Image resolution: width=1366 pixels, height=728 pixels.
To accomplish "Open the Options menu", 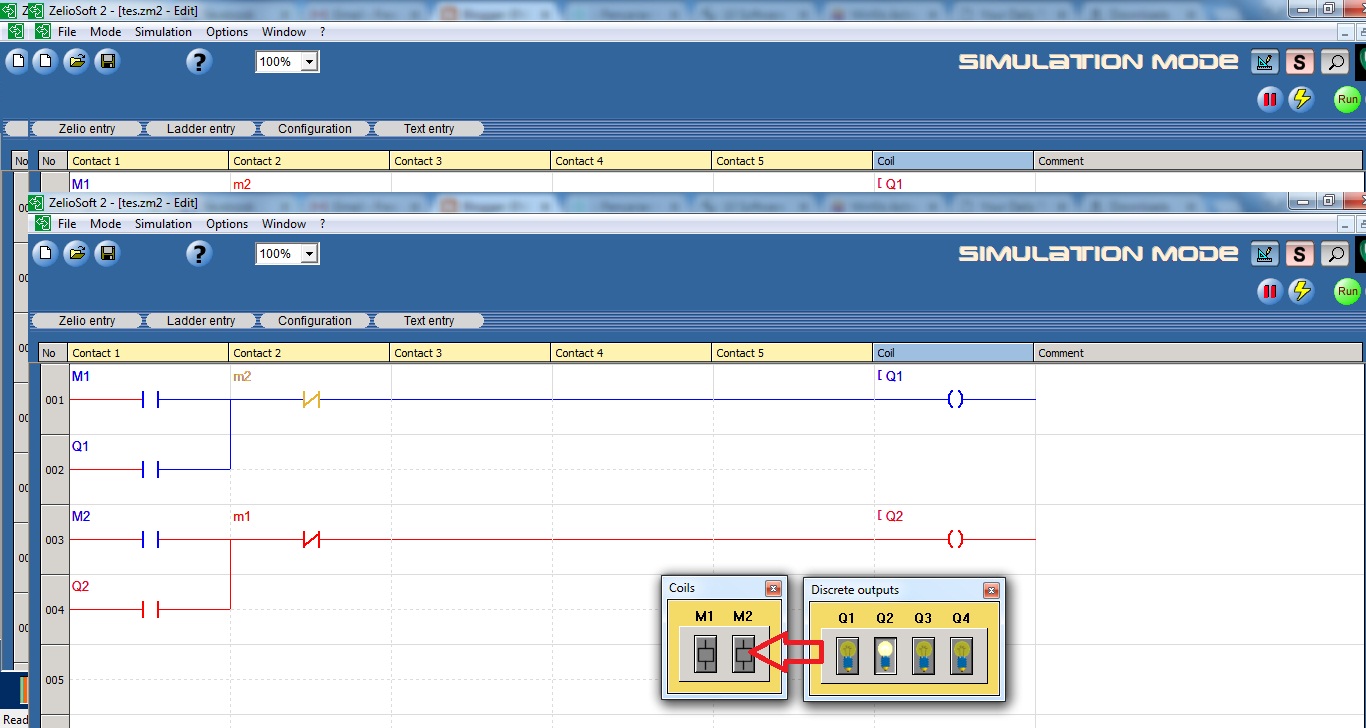I will (x=226, y=223).
